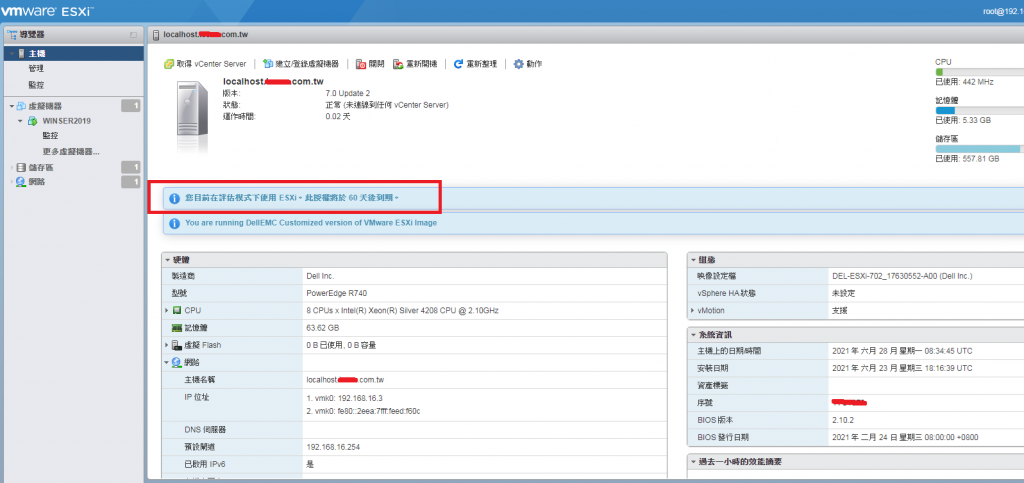The width and height of the screenshot is (1024, 483).
Task: Collapse the Virtual Machines tree node
Action: (x=11, y=106)
